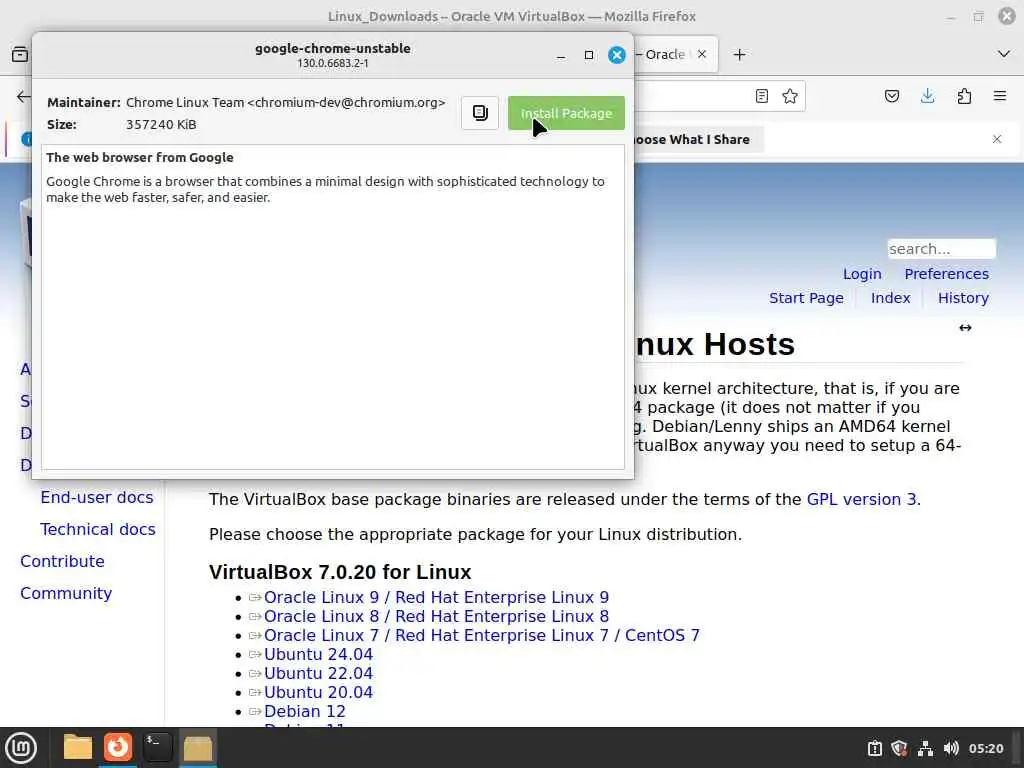Download Oracle Linux 7 / CentOS 7 package
Image resolution: width=1024 pixels, height=768 pixels.
click(481, 635)
